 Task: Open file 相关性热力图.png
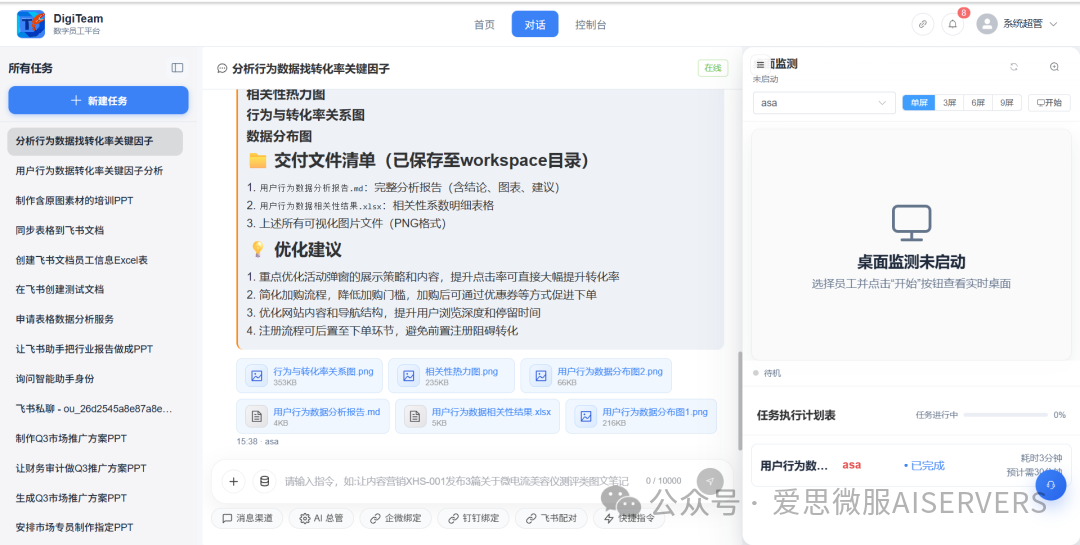451,376
